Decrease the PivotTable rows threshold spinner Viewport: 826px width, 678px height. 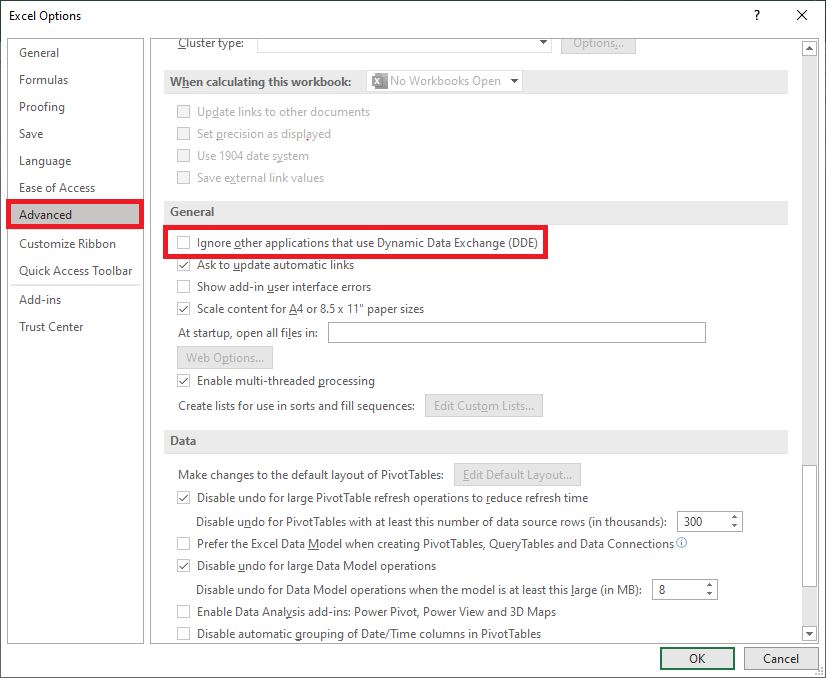[x=734, y=526]
